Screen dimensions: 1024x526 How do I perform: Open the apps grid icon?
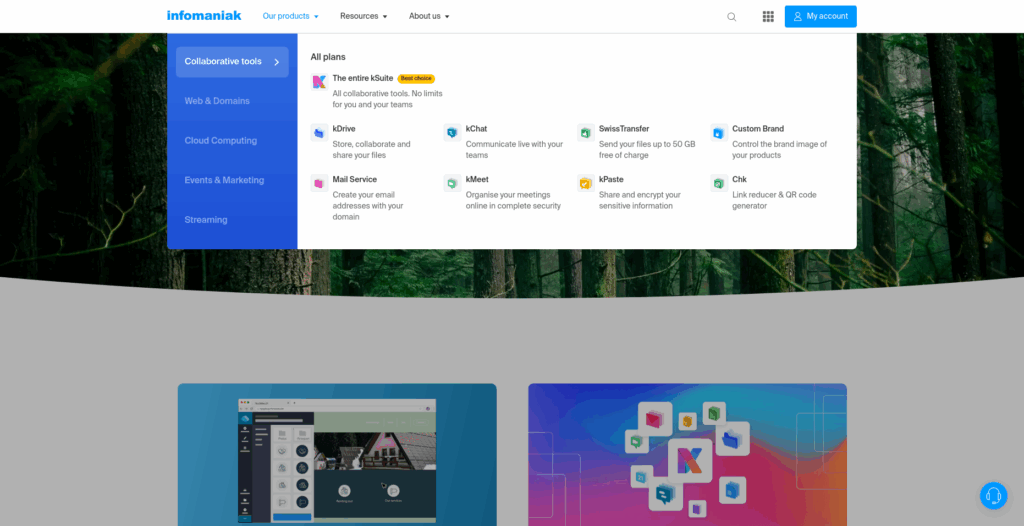pos(768,16)
